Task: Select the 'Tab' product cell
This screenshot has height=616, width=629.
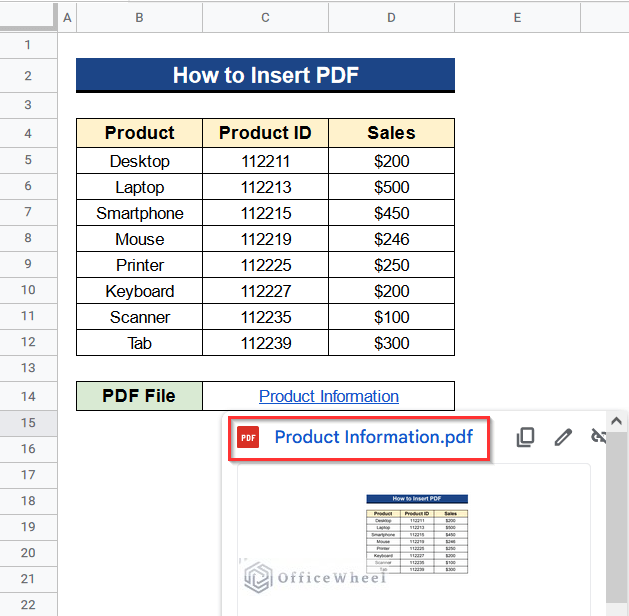Action: 140,343
